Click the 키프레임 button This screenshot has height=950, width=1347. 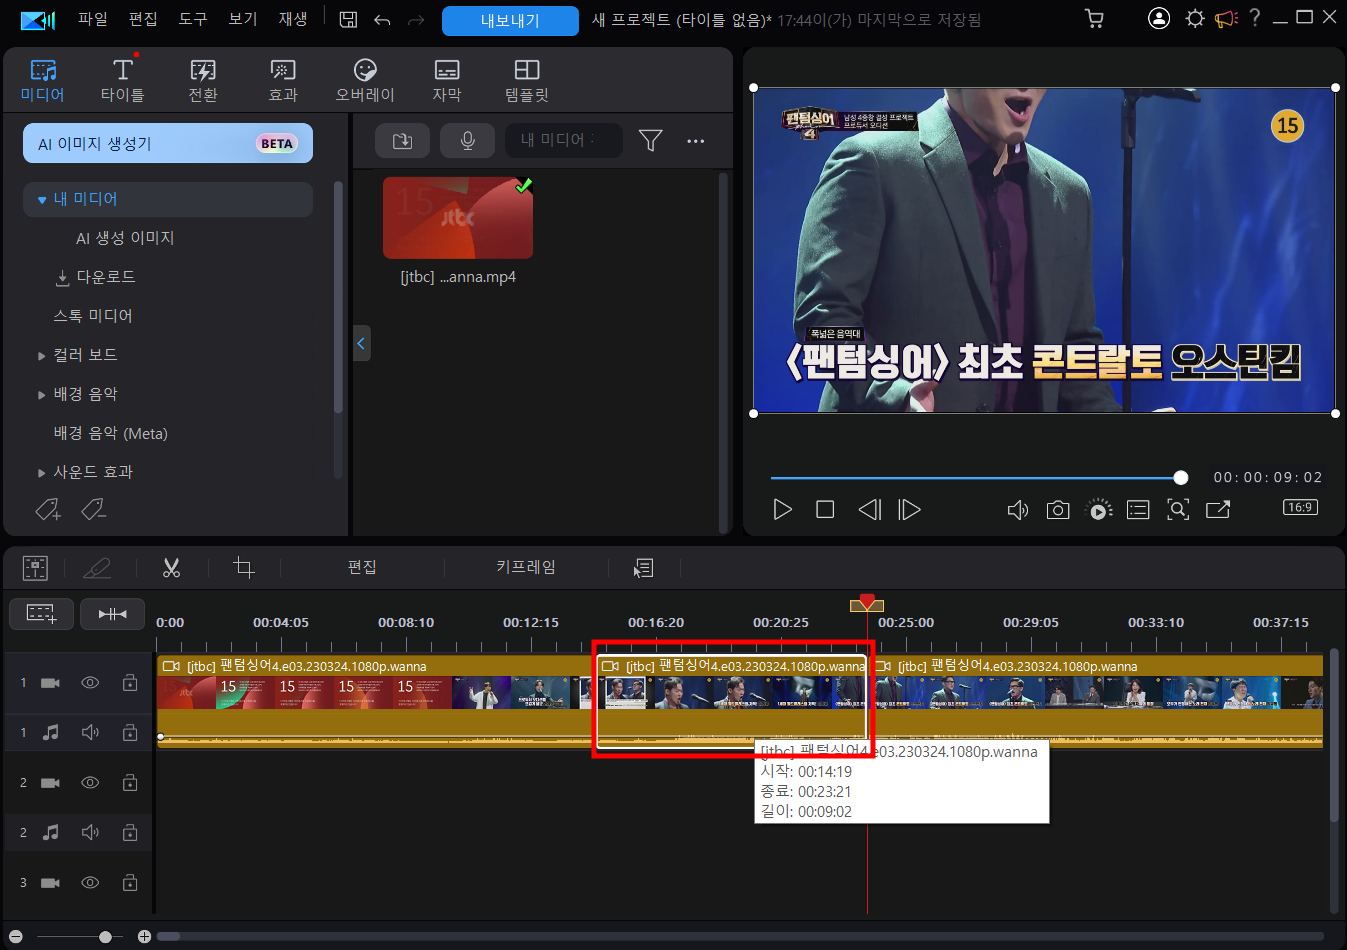[526, 567]
